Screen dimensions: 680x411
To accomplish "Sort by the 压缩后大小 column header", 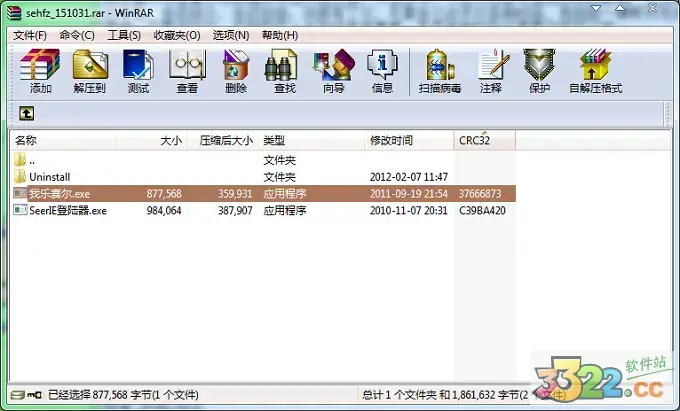I will (223, 140).
